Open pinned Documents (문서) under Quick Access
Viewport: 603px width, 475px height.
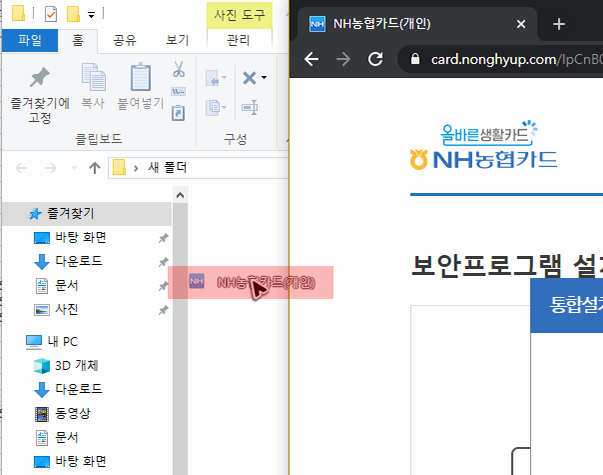point(66,285)
